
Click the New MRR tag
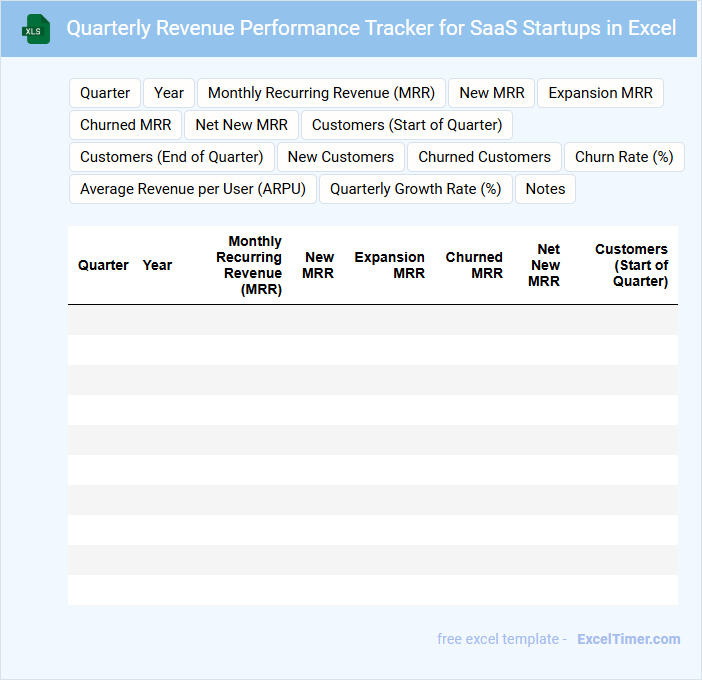click(x=492, y=93)
